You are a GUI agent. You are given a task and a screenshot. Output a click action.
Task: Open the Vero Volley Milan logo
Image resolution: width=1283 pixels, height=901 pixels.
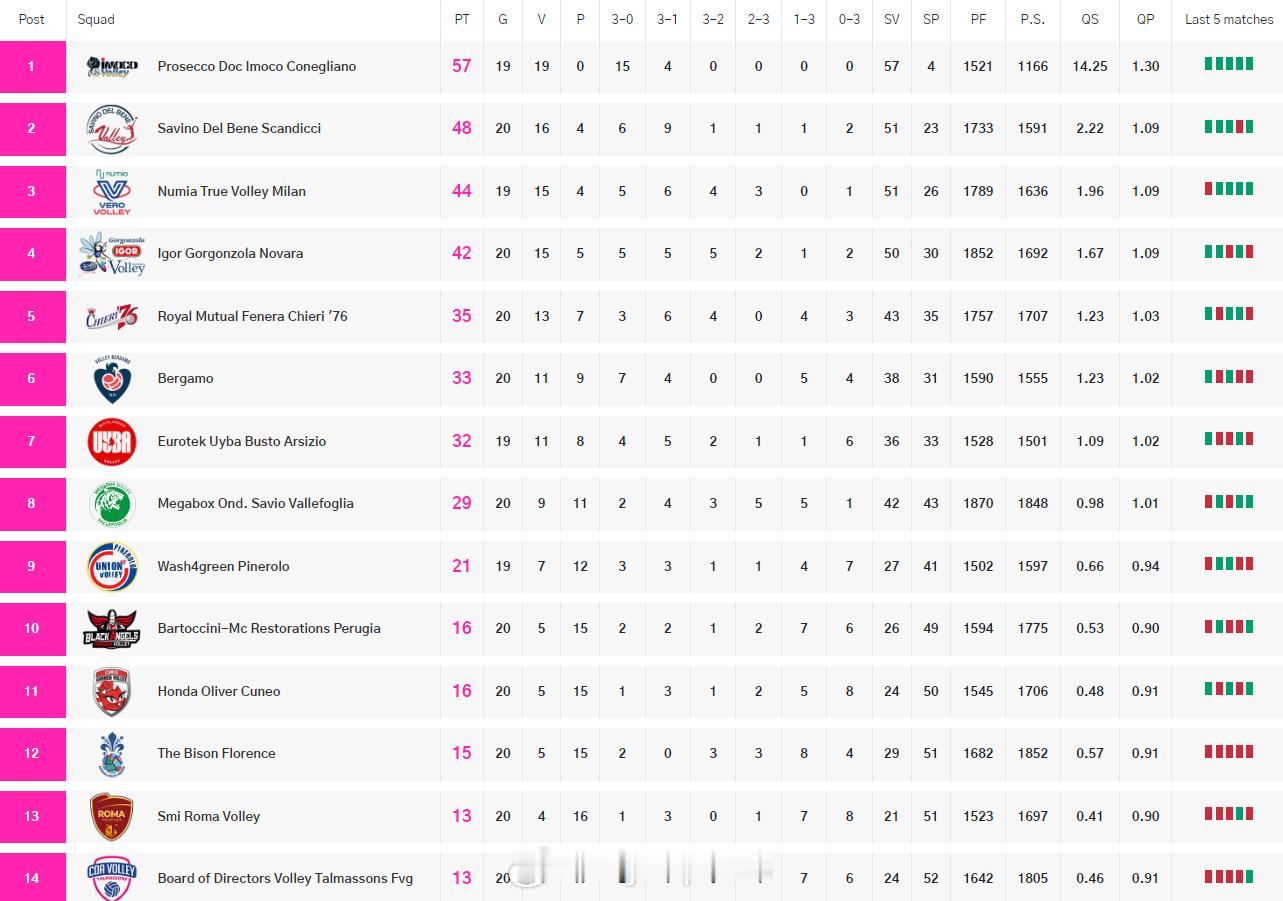112,191
